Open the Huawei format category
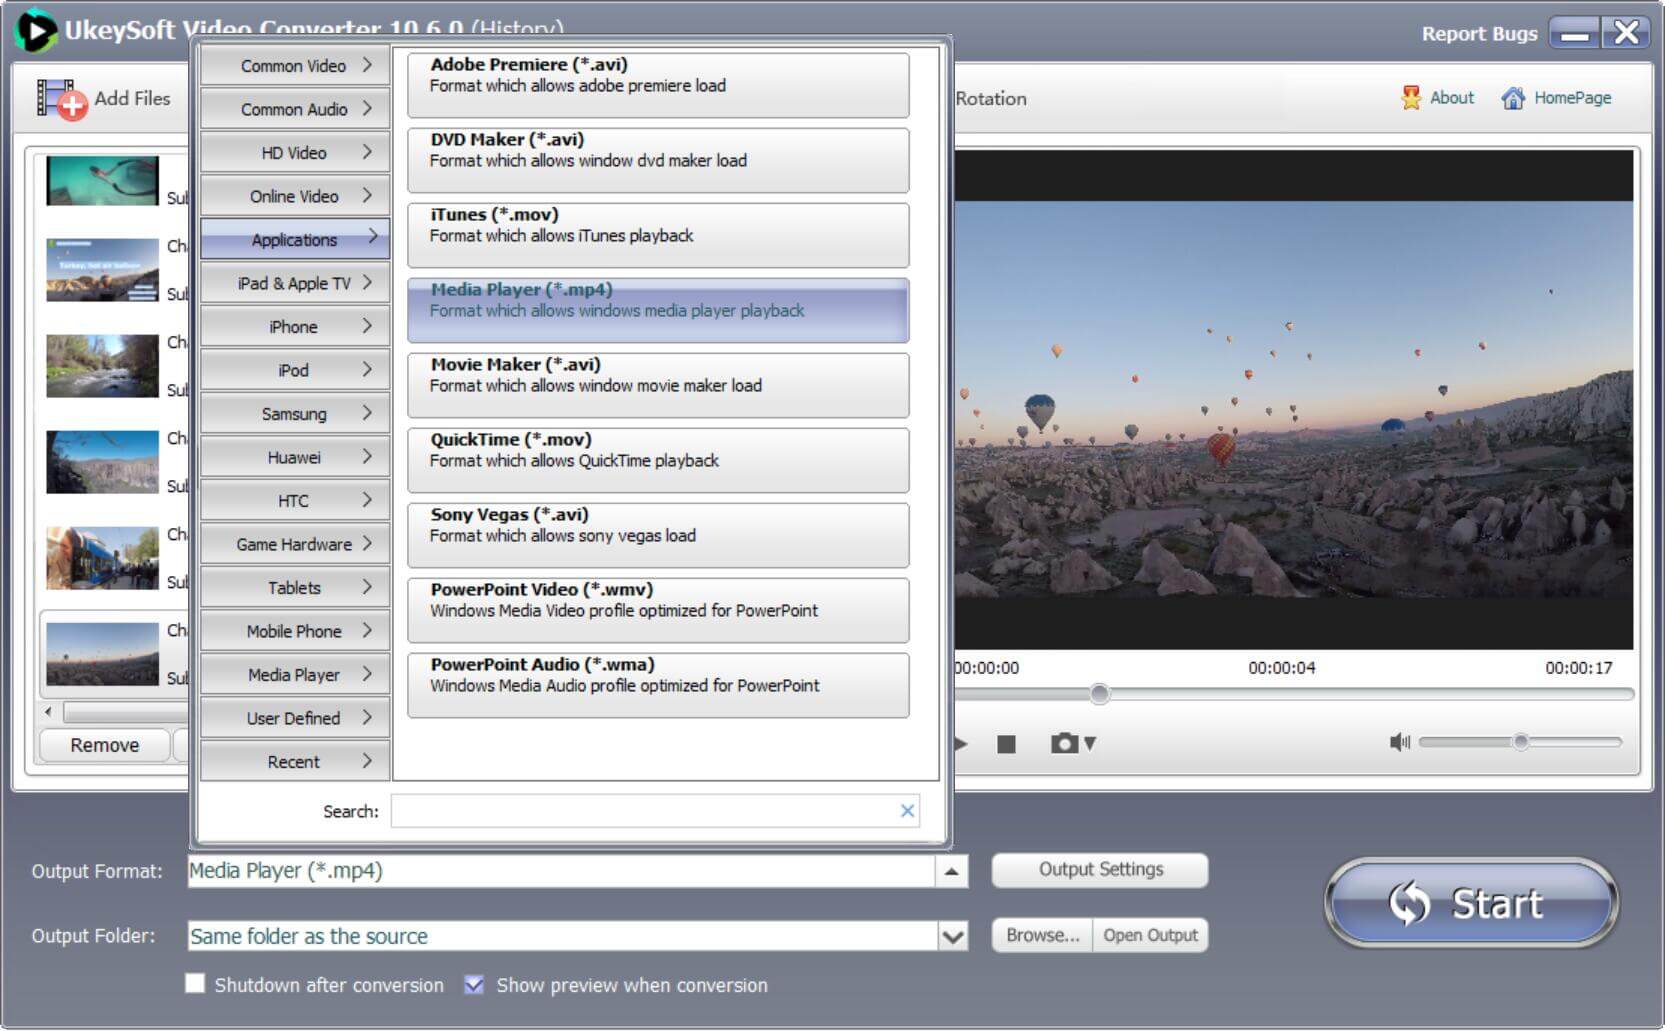This screenshot has height=1031, width=1665. [295, 457]
